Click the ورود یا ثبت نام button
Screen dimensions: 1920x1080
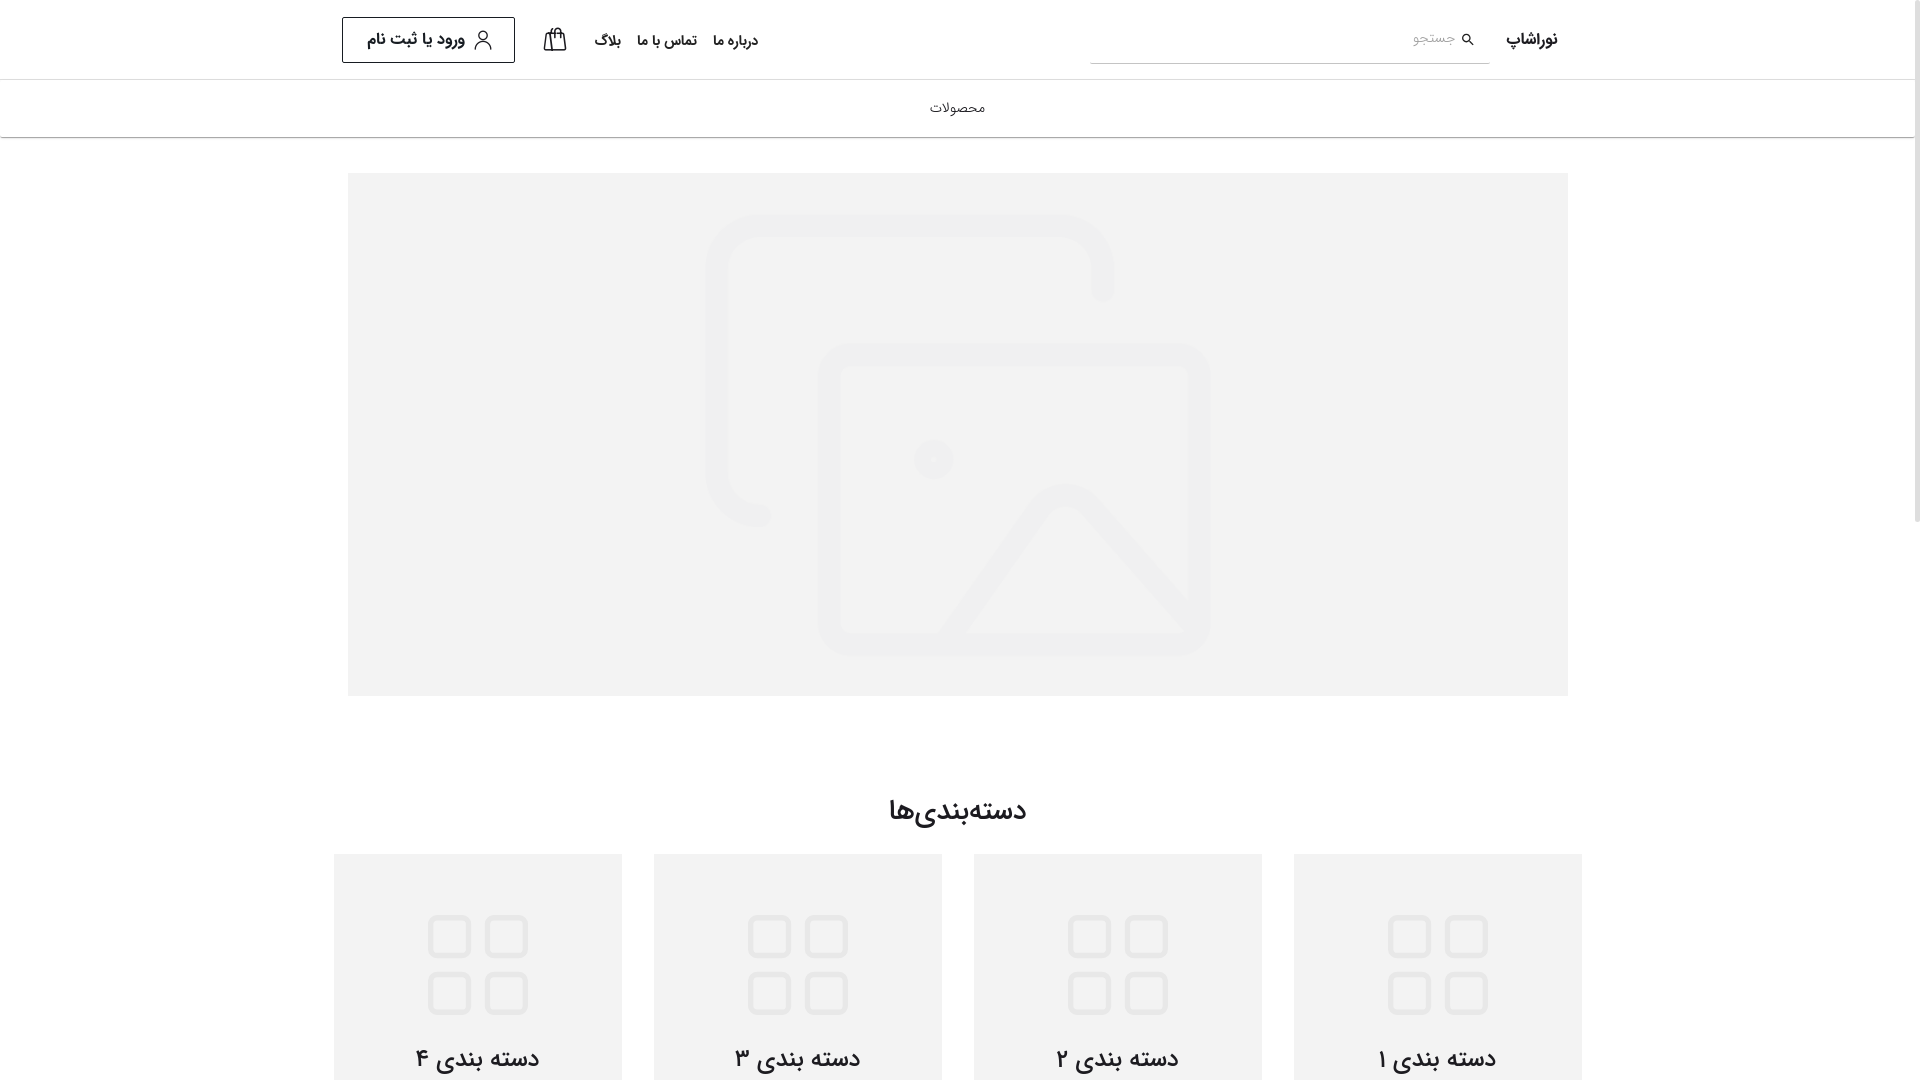tap(428, 40)
